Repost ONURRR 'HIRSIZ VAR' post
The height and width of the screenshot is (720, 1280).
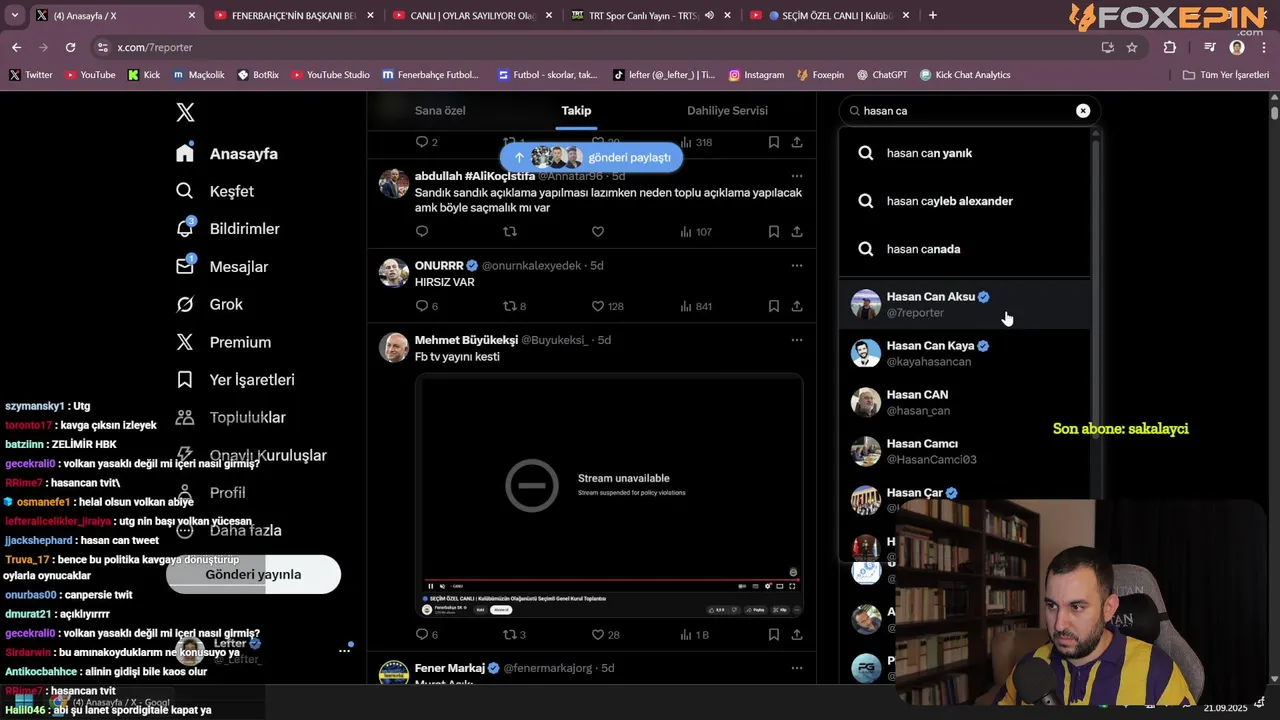[514, 306]
